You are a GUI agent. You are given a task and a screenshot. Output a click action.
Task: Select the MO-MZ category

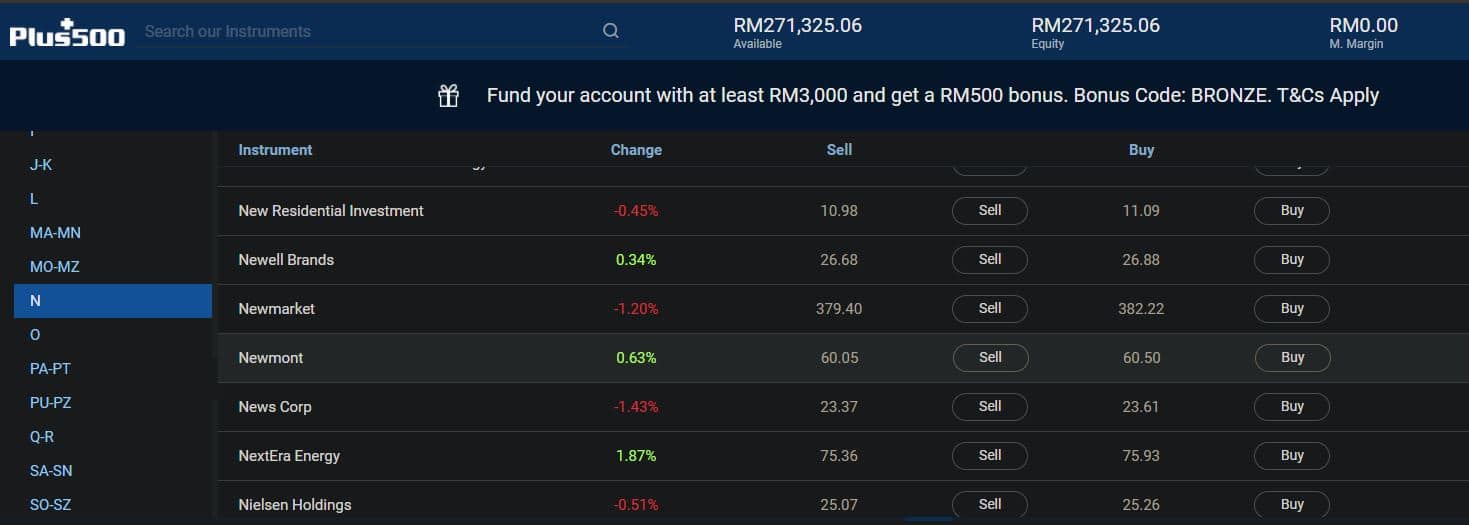[x=54, y=267]
